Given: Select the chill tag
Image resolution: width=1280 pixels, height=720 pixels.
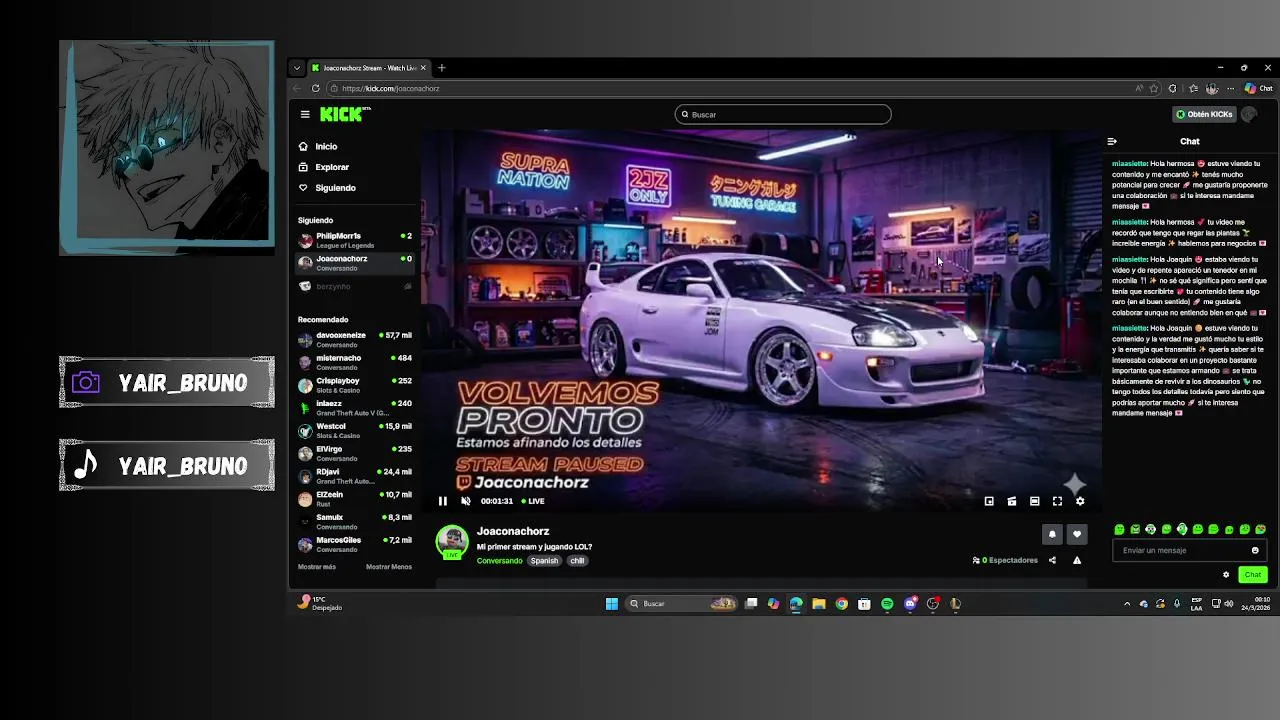Looking at the screenshot, I should [577, 561].
